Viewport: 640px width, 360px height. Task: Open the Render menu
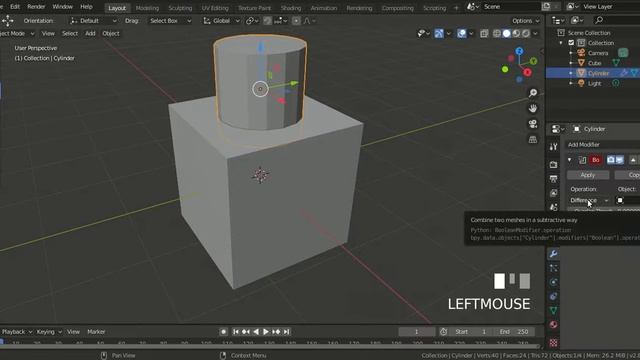[36, 7]
